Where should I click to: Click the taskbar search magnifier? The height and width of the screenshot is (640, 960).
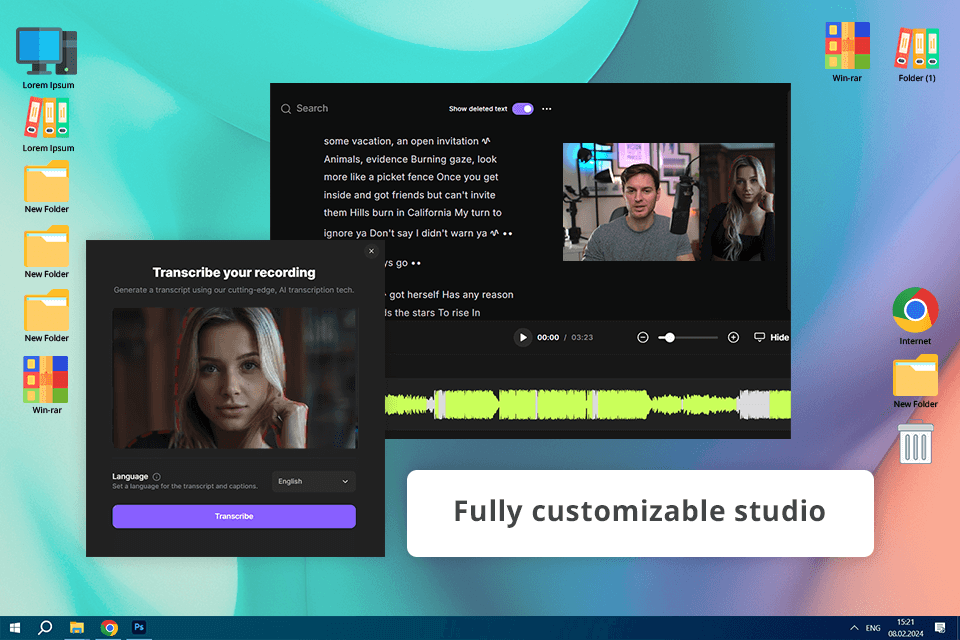coord(45,628)
